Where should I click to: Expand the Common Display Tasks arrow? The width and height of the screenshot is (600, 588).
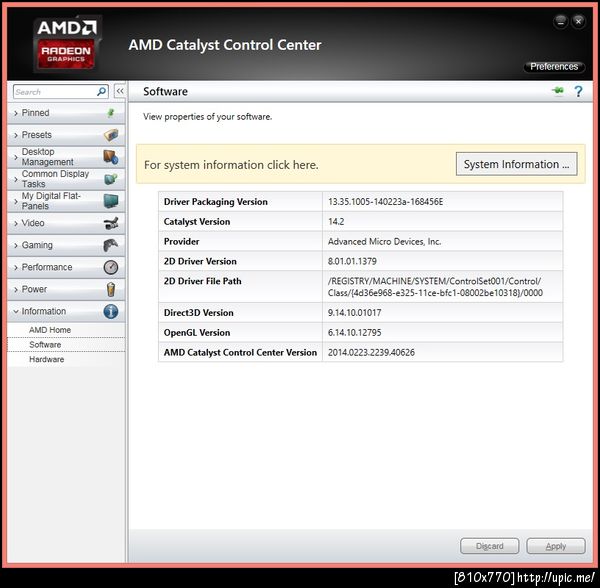tap(16, 179)
